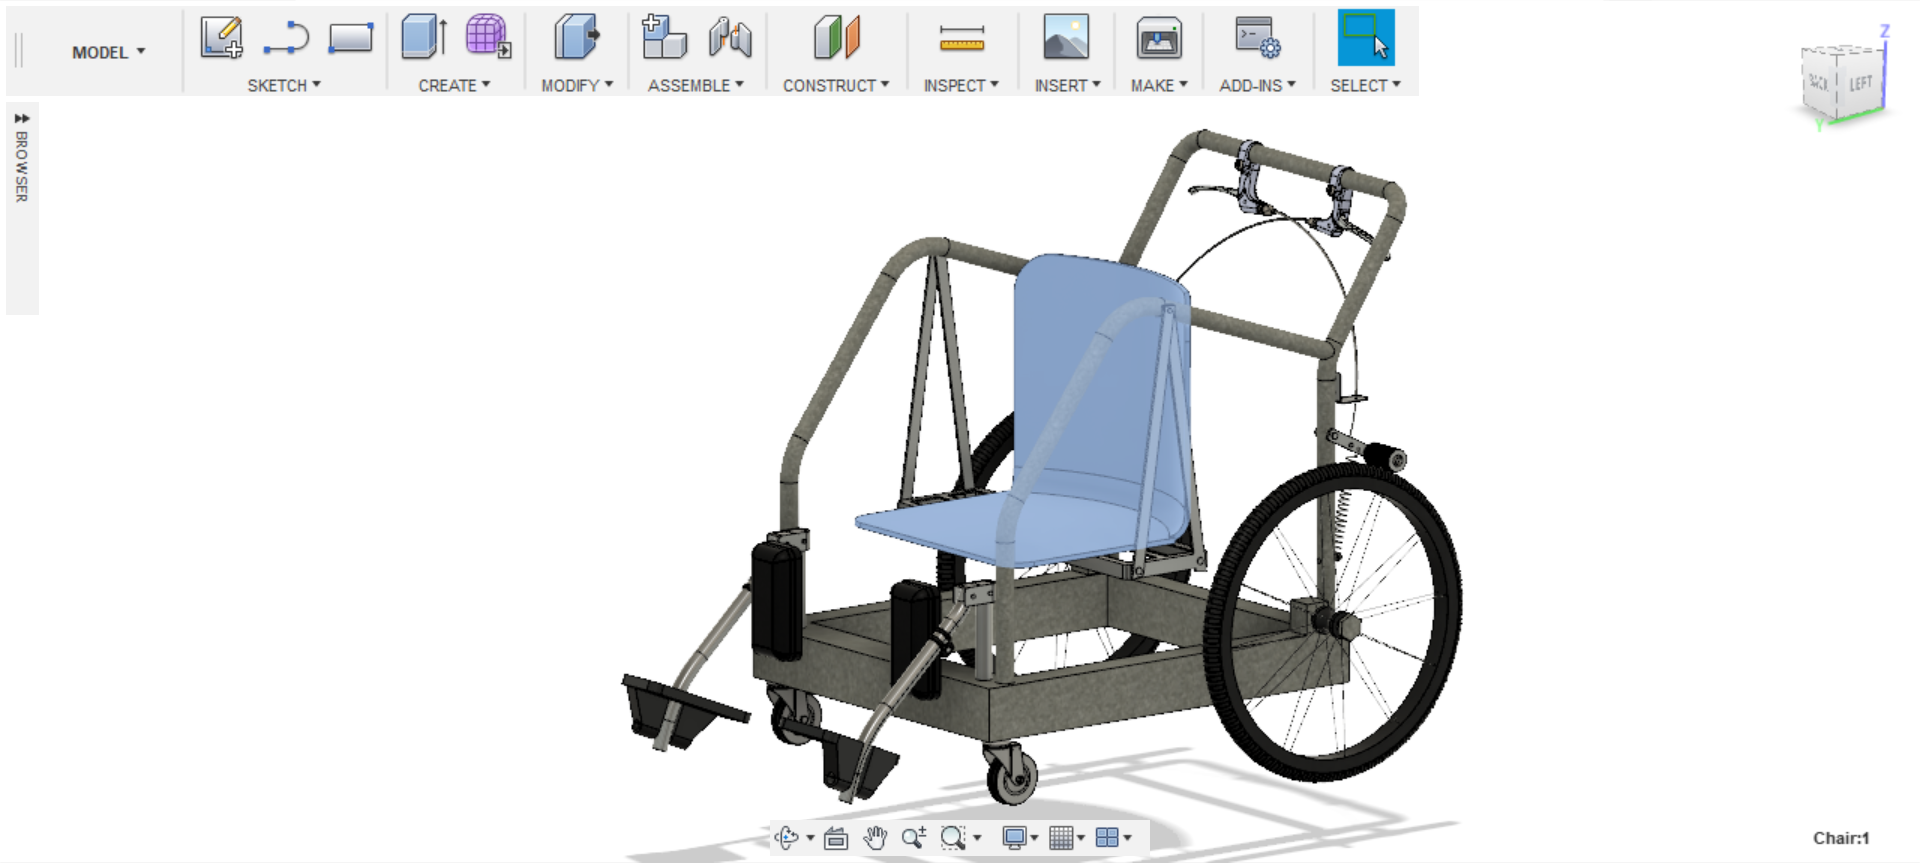This screenshot has height=863, width=1920.
Task: Open the ADD-INS dropdown
Action: point(1257,85)
